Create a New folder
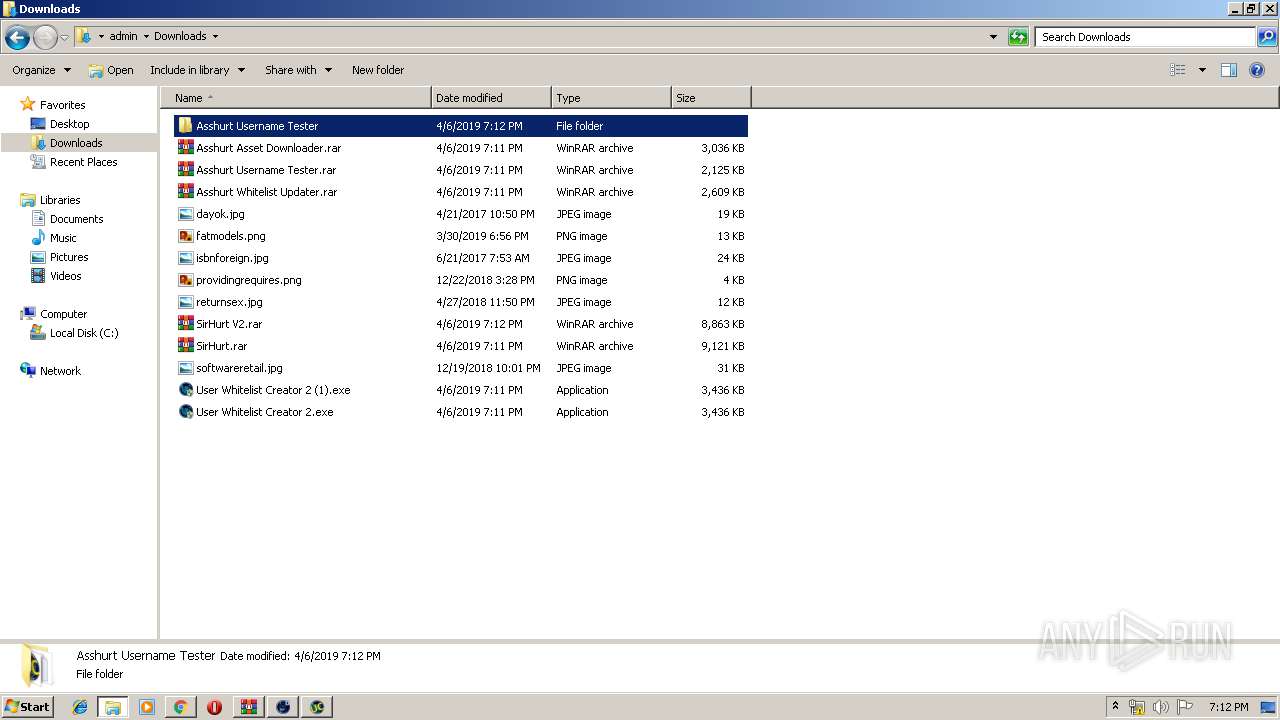This screenshot has width=1280, height=720. 378,70
